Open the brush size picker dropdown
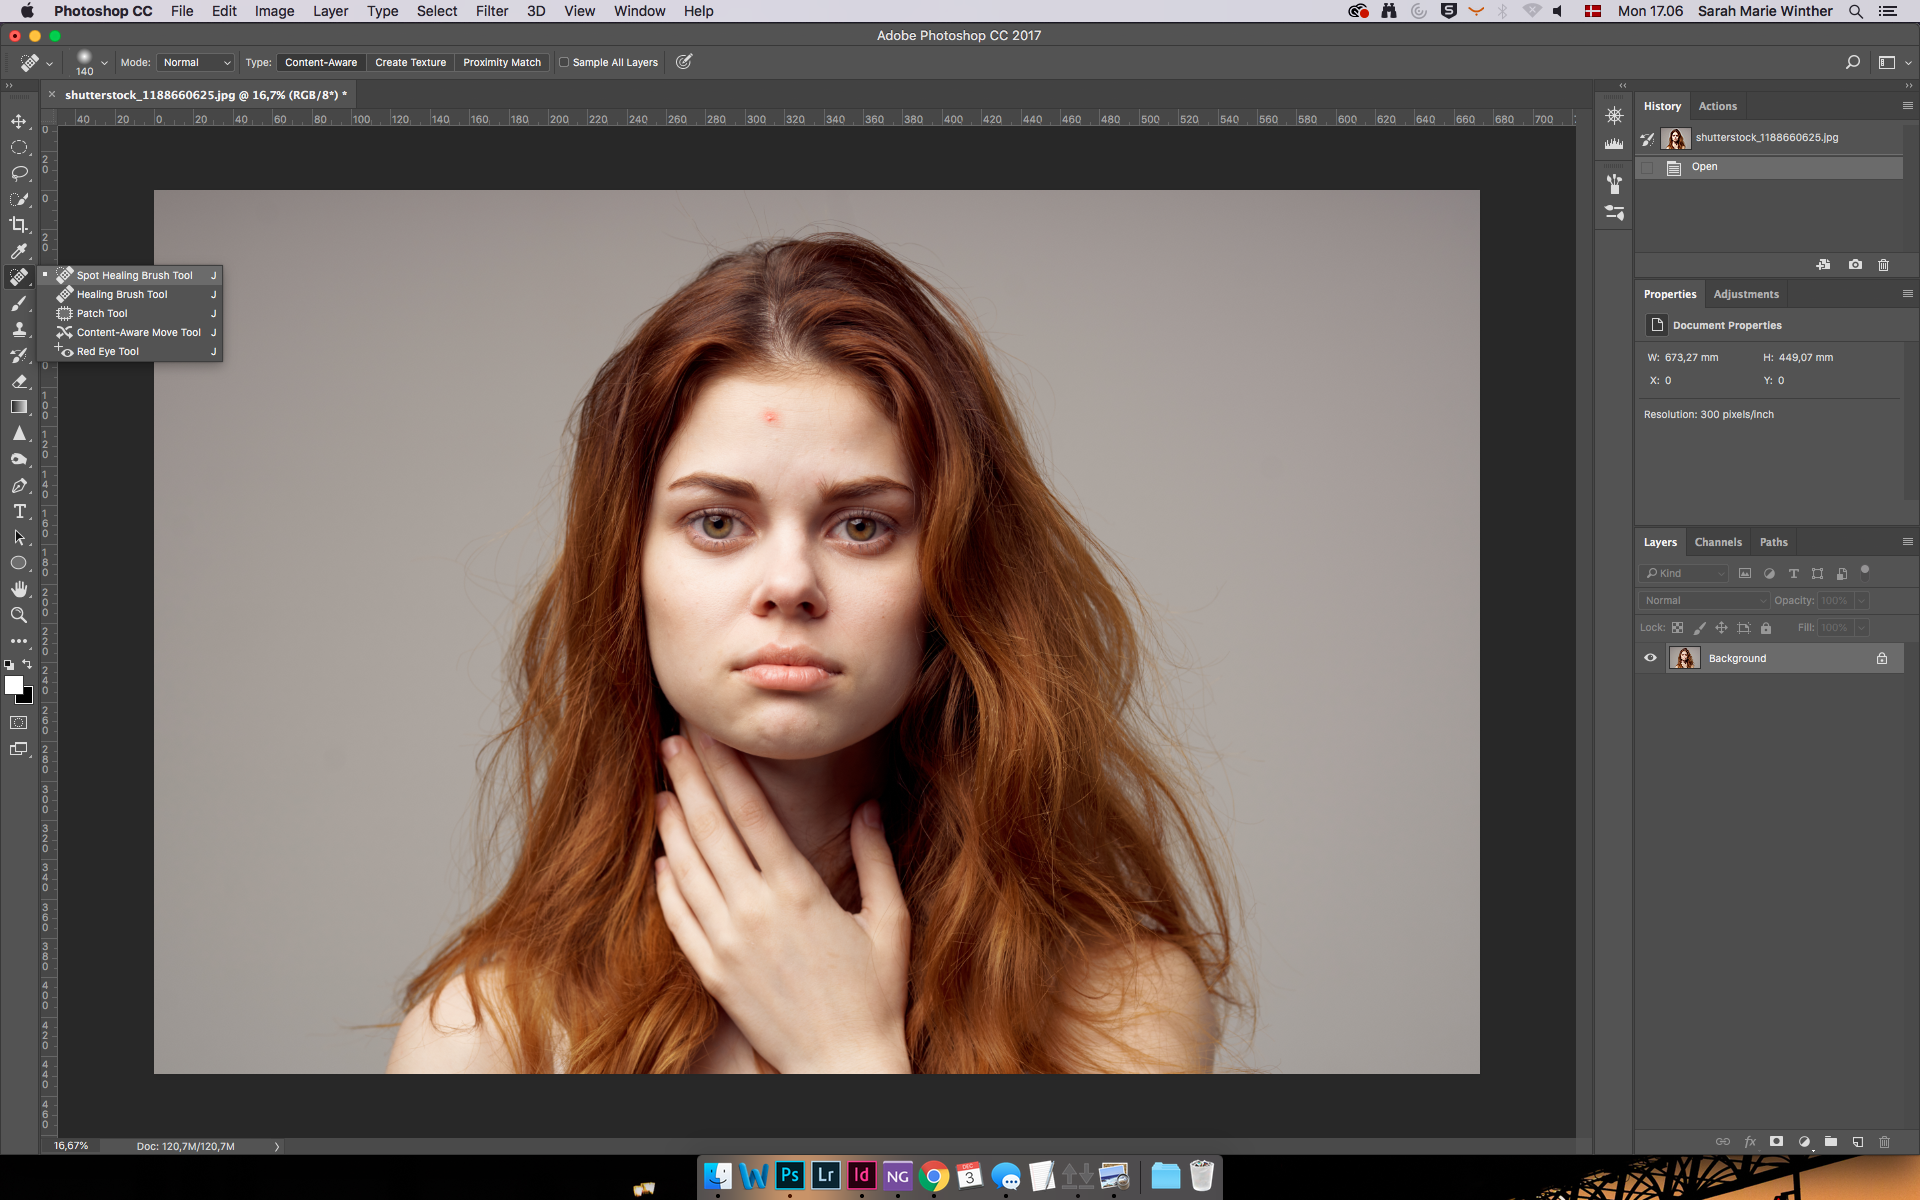Screen dimensions: 1920x1200 tap(103, 61)
